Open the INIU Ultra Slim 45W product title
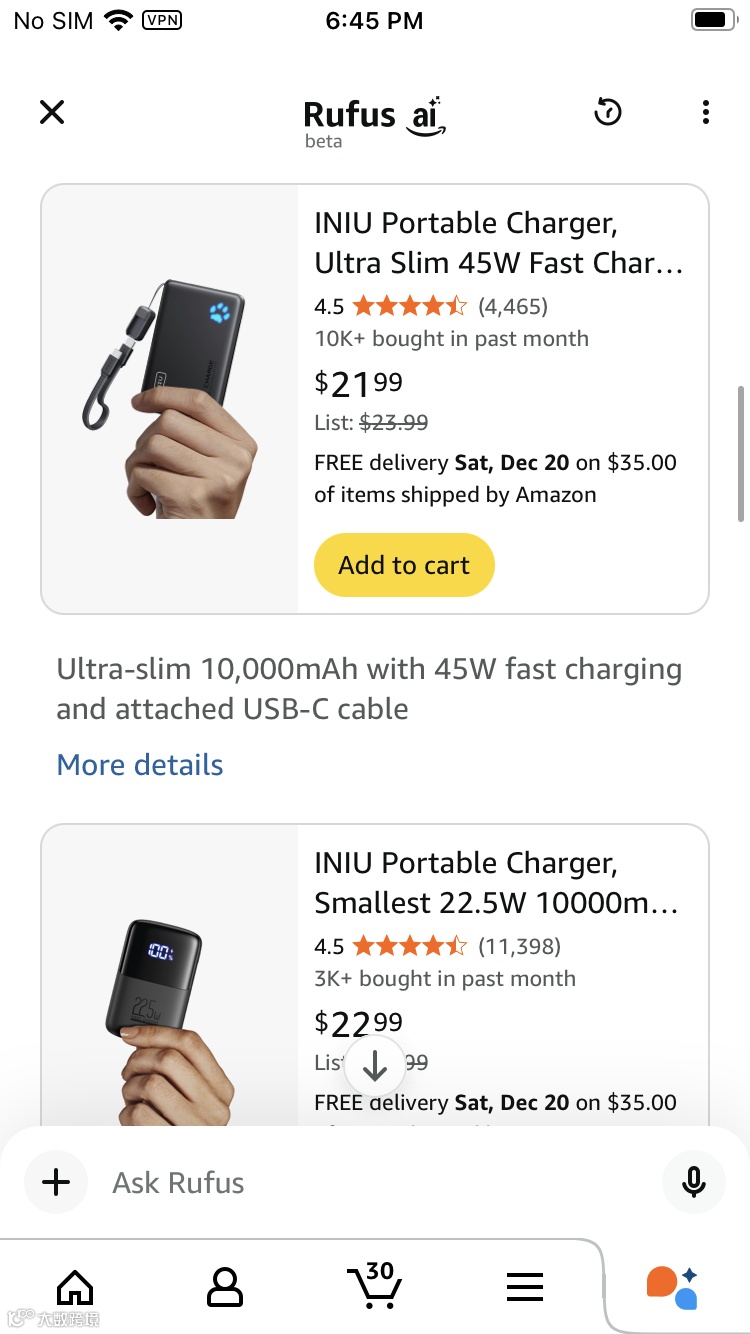Viewport: 750px width, 1334px height. (x=498, y=243)
